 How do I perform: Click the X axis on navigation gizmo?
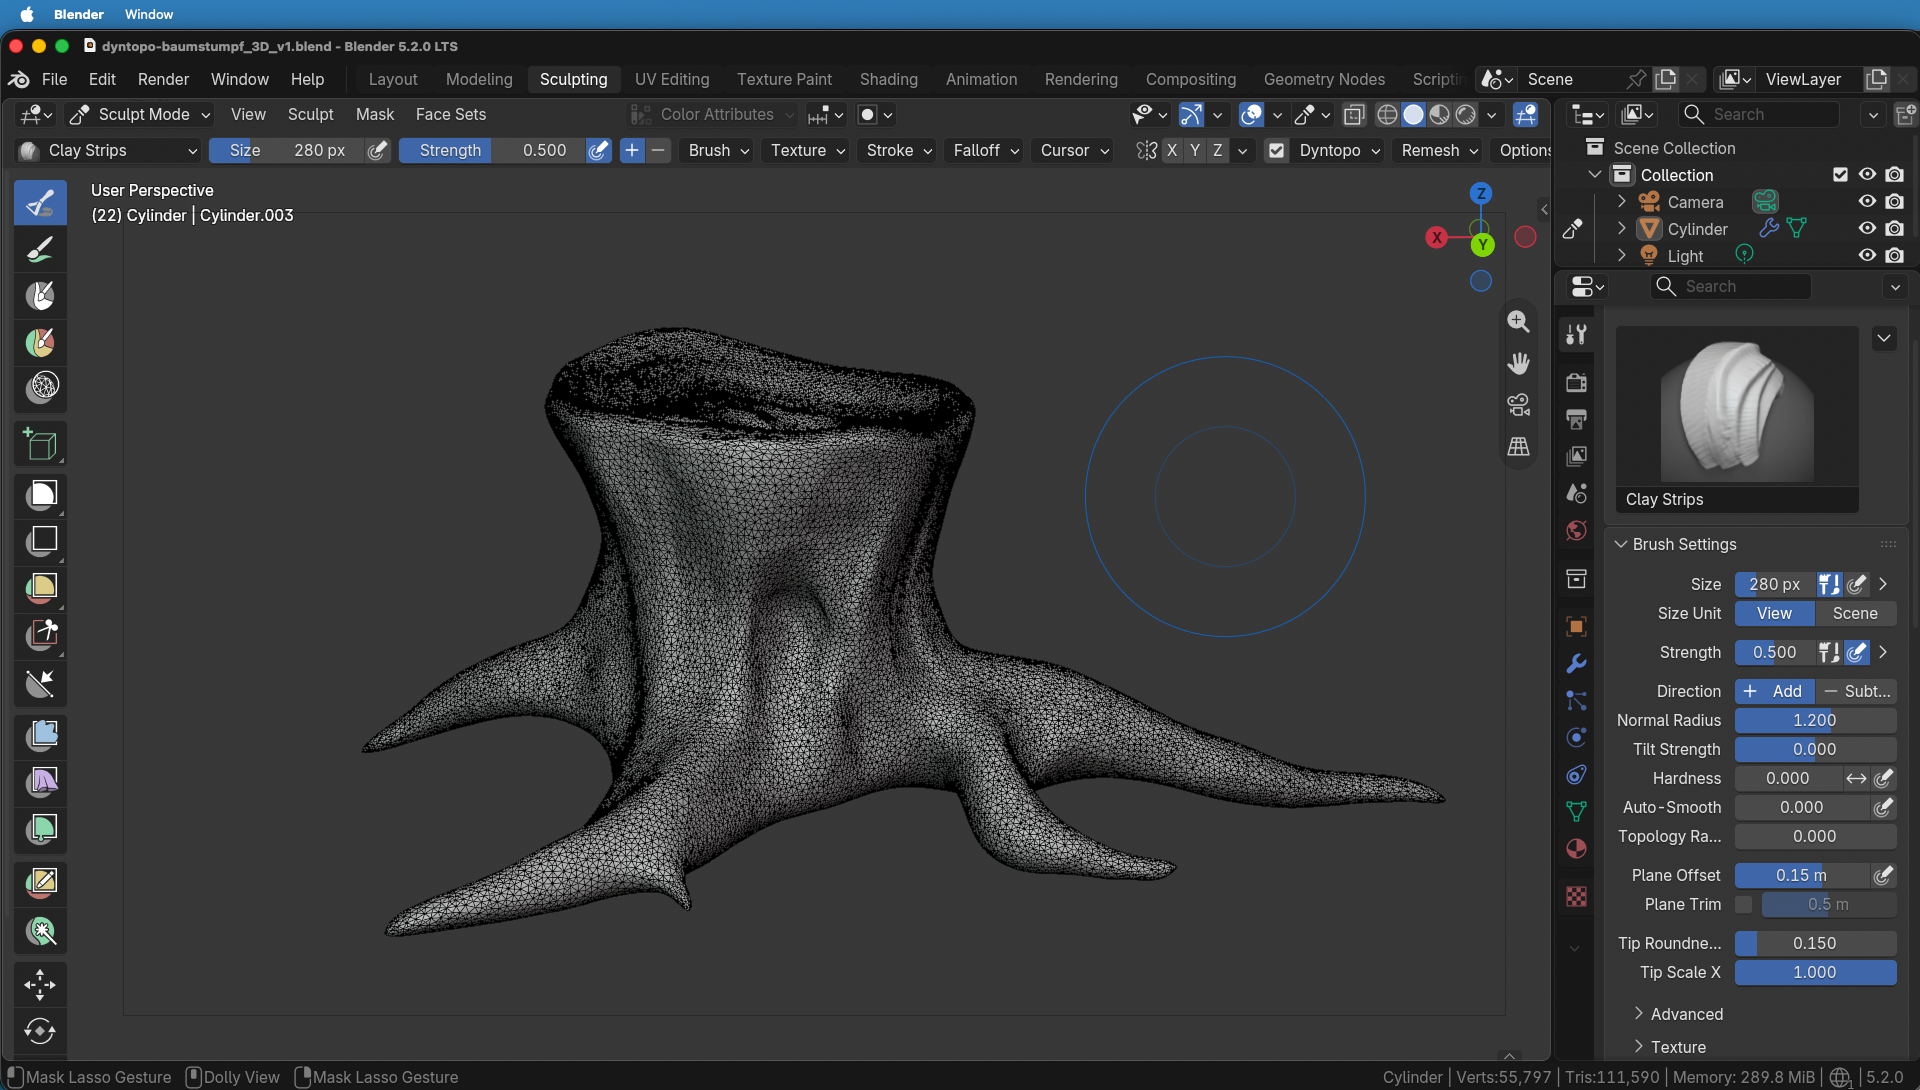click(x=1437, y=237)
